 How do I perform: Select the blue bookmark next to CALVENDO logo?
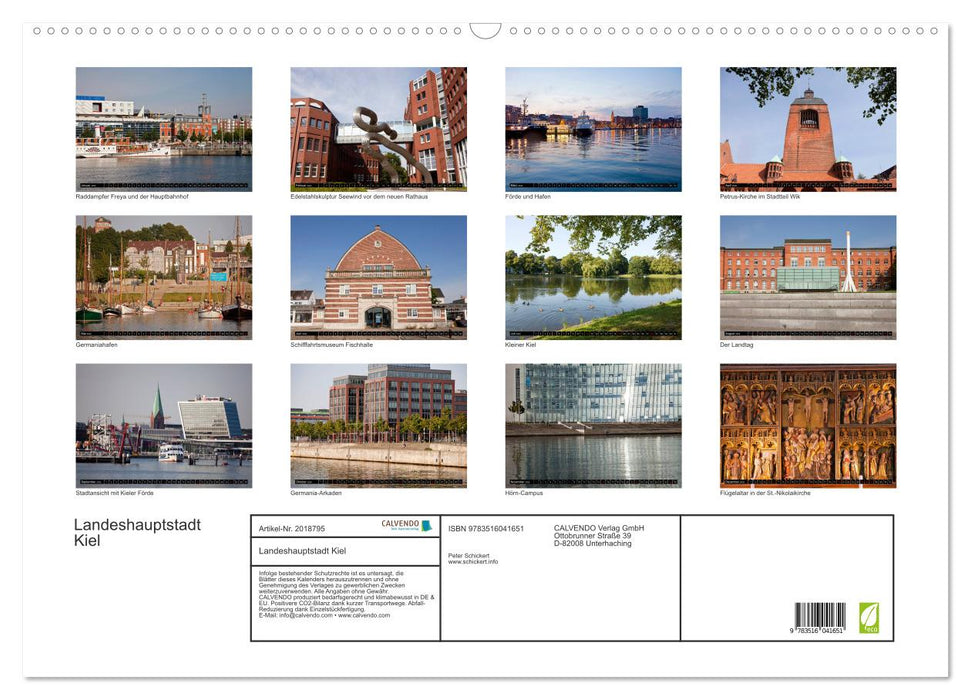click(428, 524)
